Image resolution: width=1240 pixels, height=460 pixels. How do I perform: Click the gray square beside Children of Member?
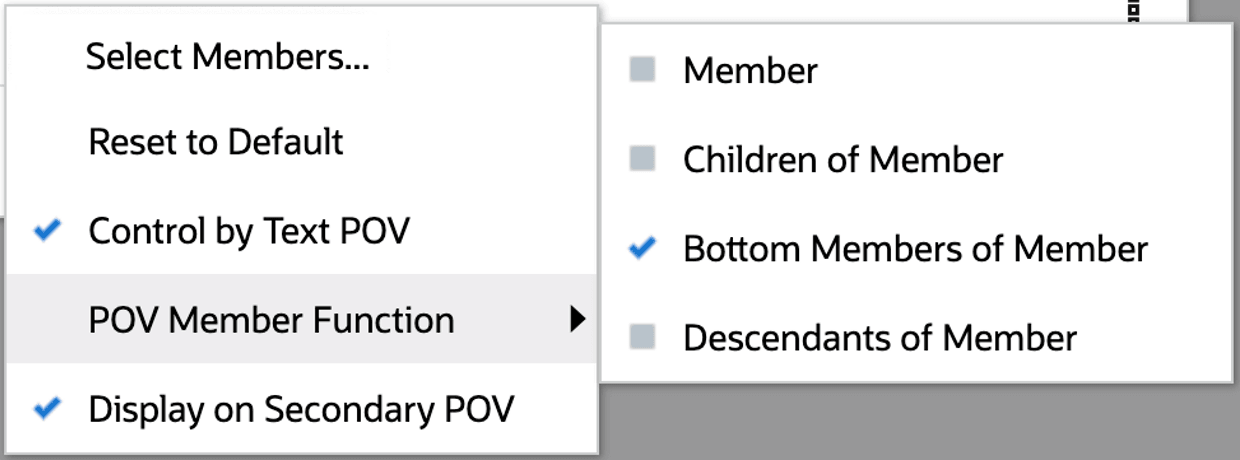[643, 158]
